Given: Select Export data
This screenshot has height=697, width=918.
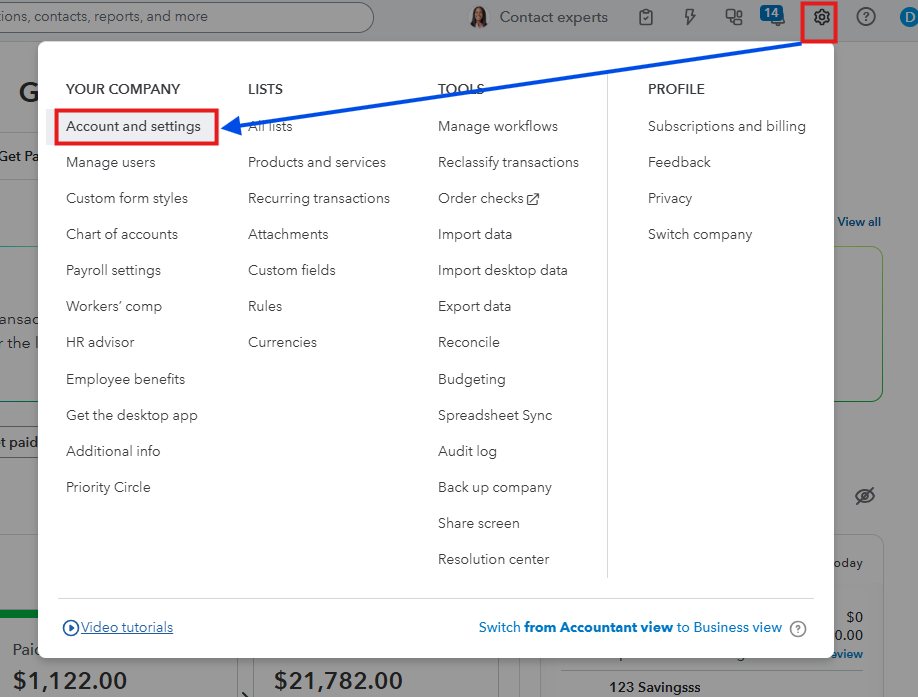Looking at the screenshot, I should tap(474, 306).
